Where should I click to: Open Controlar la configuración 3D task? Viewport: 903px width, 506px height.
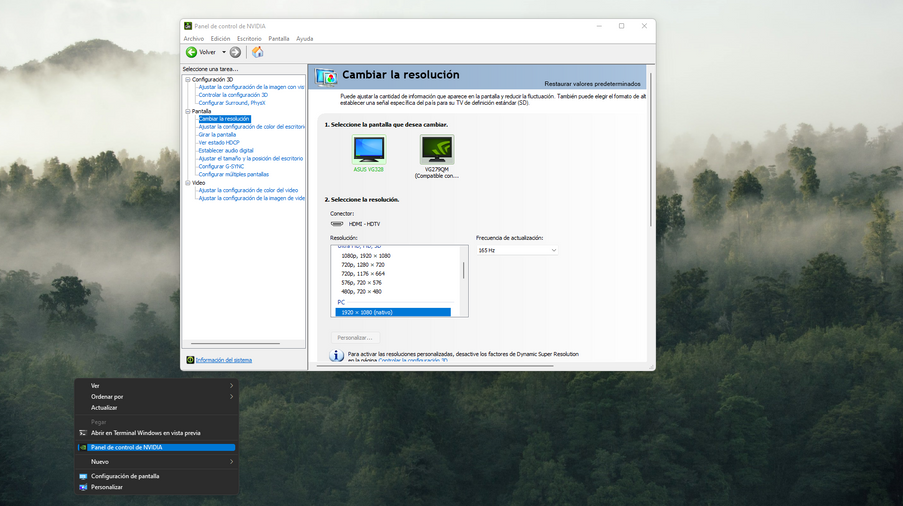[233, 95]
